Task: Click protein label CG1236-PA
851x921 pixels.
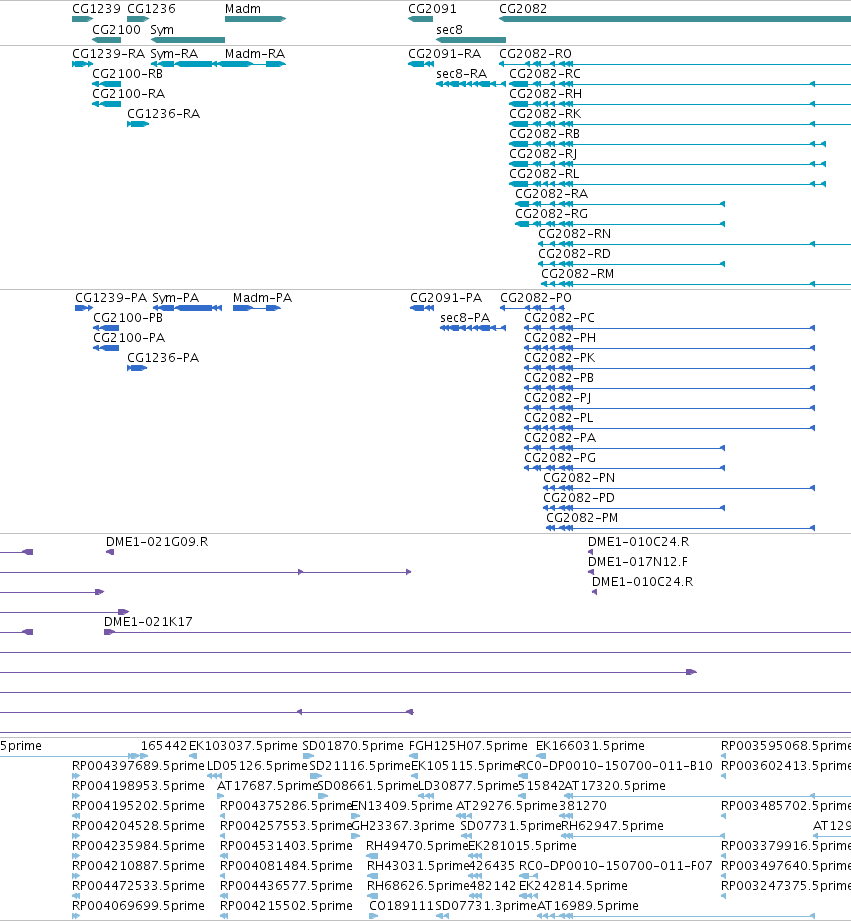Action: [163, 358]
